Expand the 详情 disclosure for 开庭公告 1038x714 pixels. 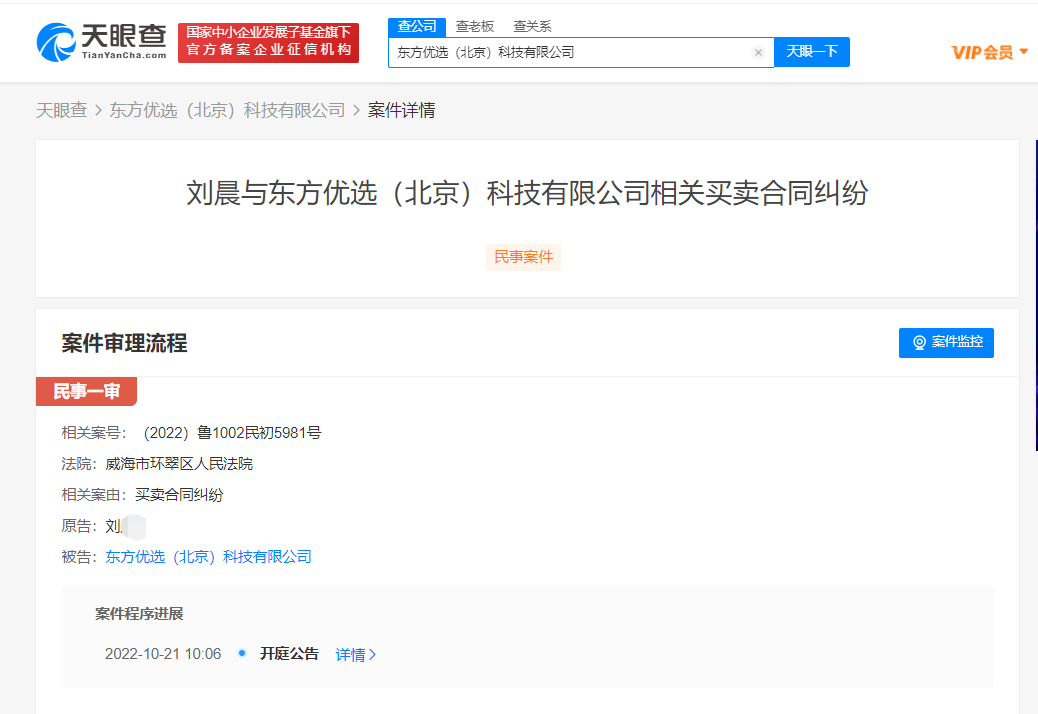click(x=355, y=653)
